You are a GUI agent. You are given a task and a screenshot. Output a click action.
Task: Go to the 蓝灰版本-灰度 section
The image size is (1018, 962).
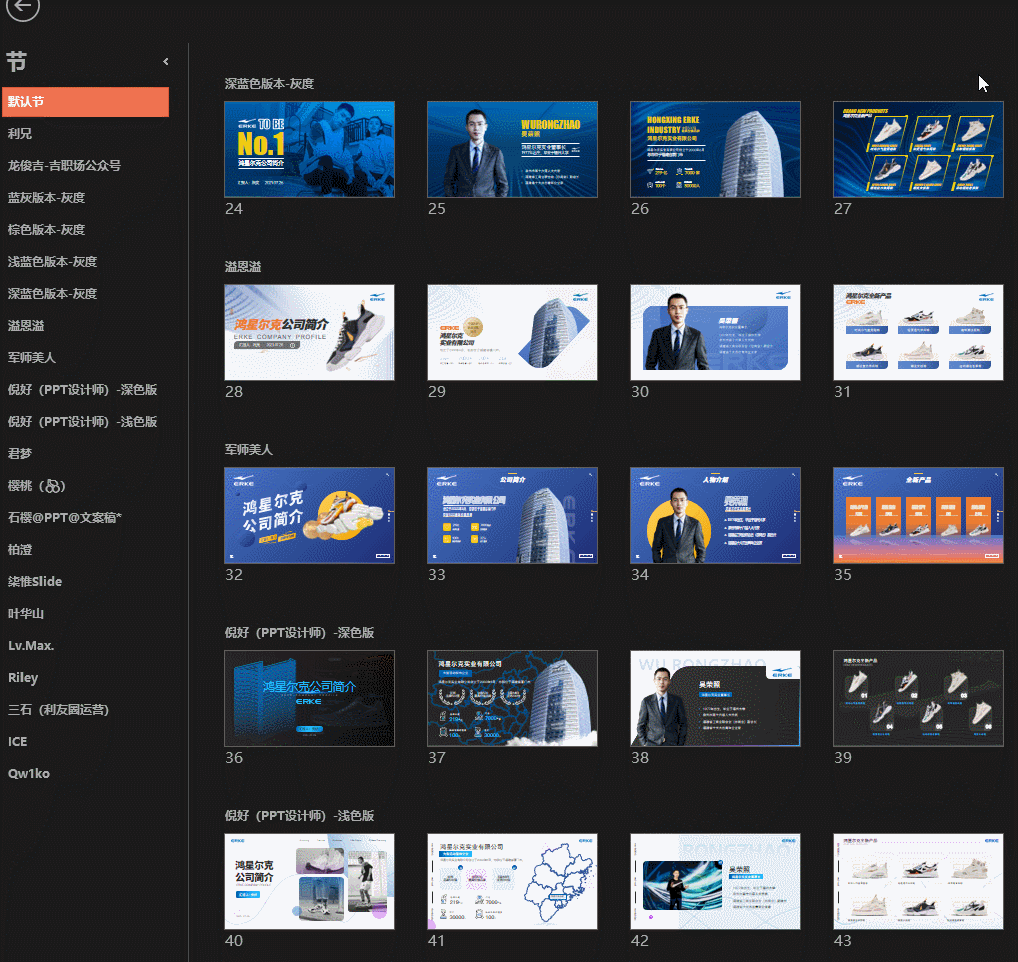(x=46, y=197)
